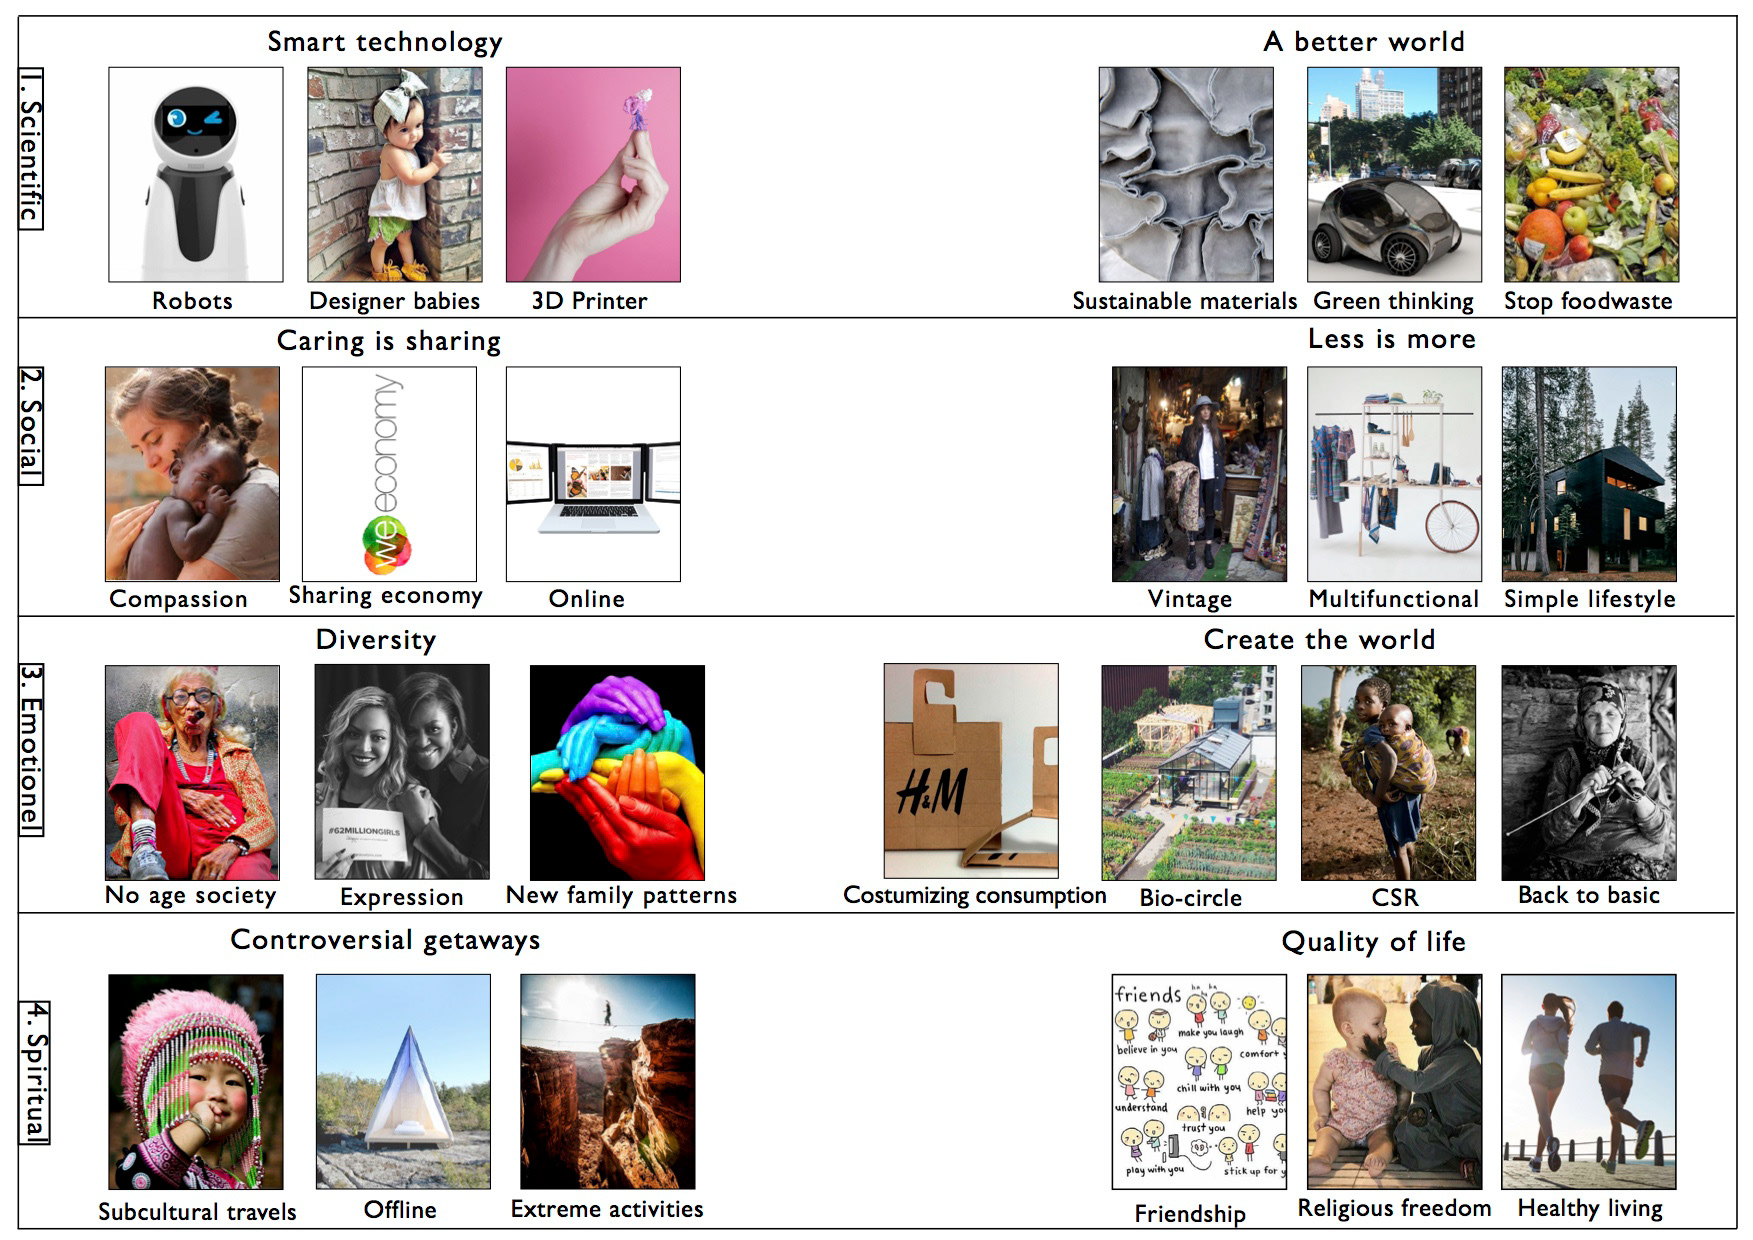The height and width of the screenshot is (1240, 1753).
Task: Select the Stop foodwaste image
Action: pos(1592,175)
